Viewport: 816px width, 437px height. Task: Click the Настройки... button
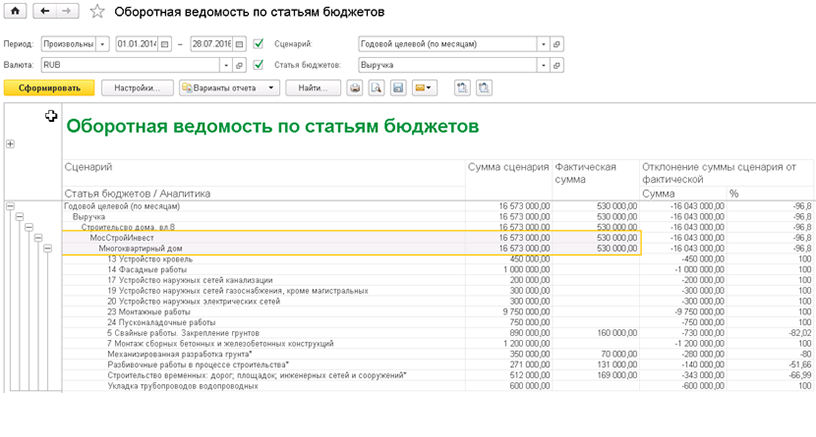coord(137,88)
